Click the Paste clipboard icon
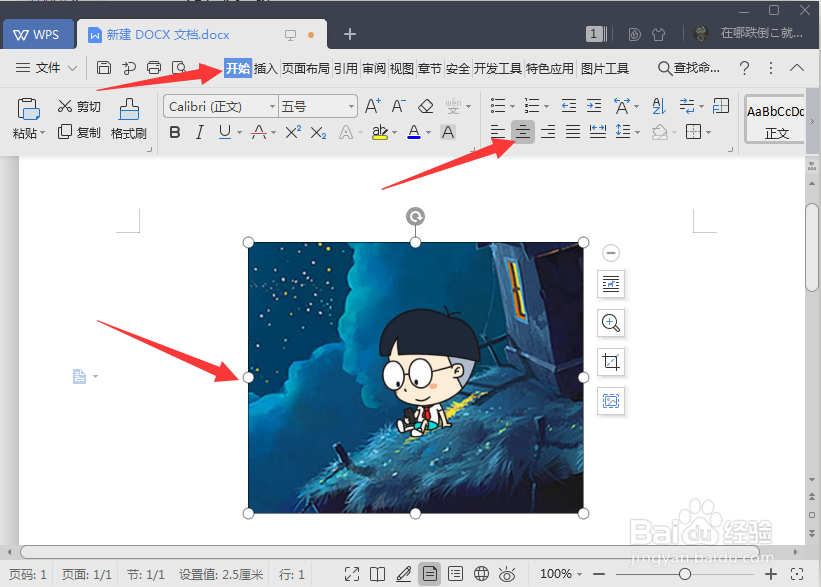Screen dimensions: 821x587 point(28,109)
